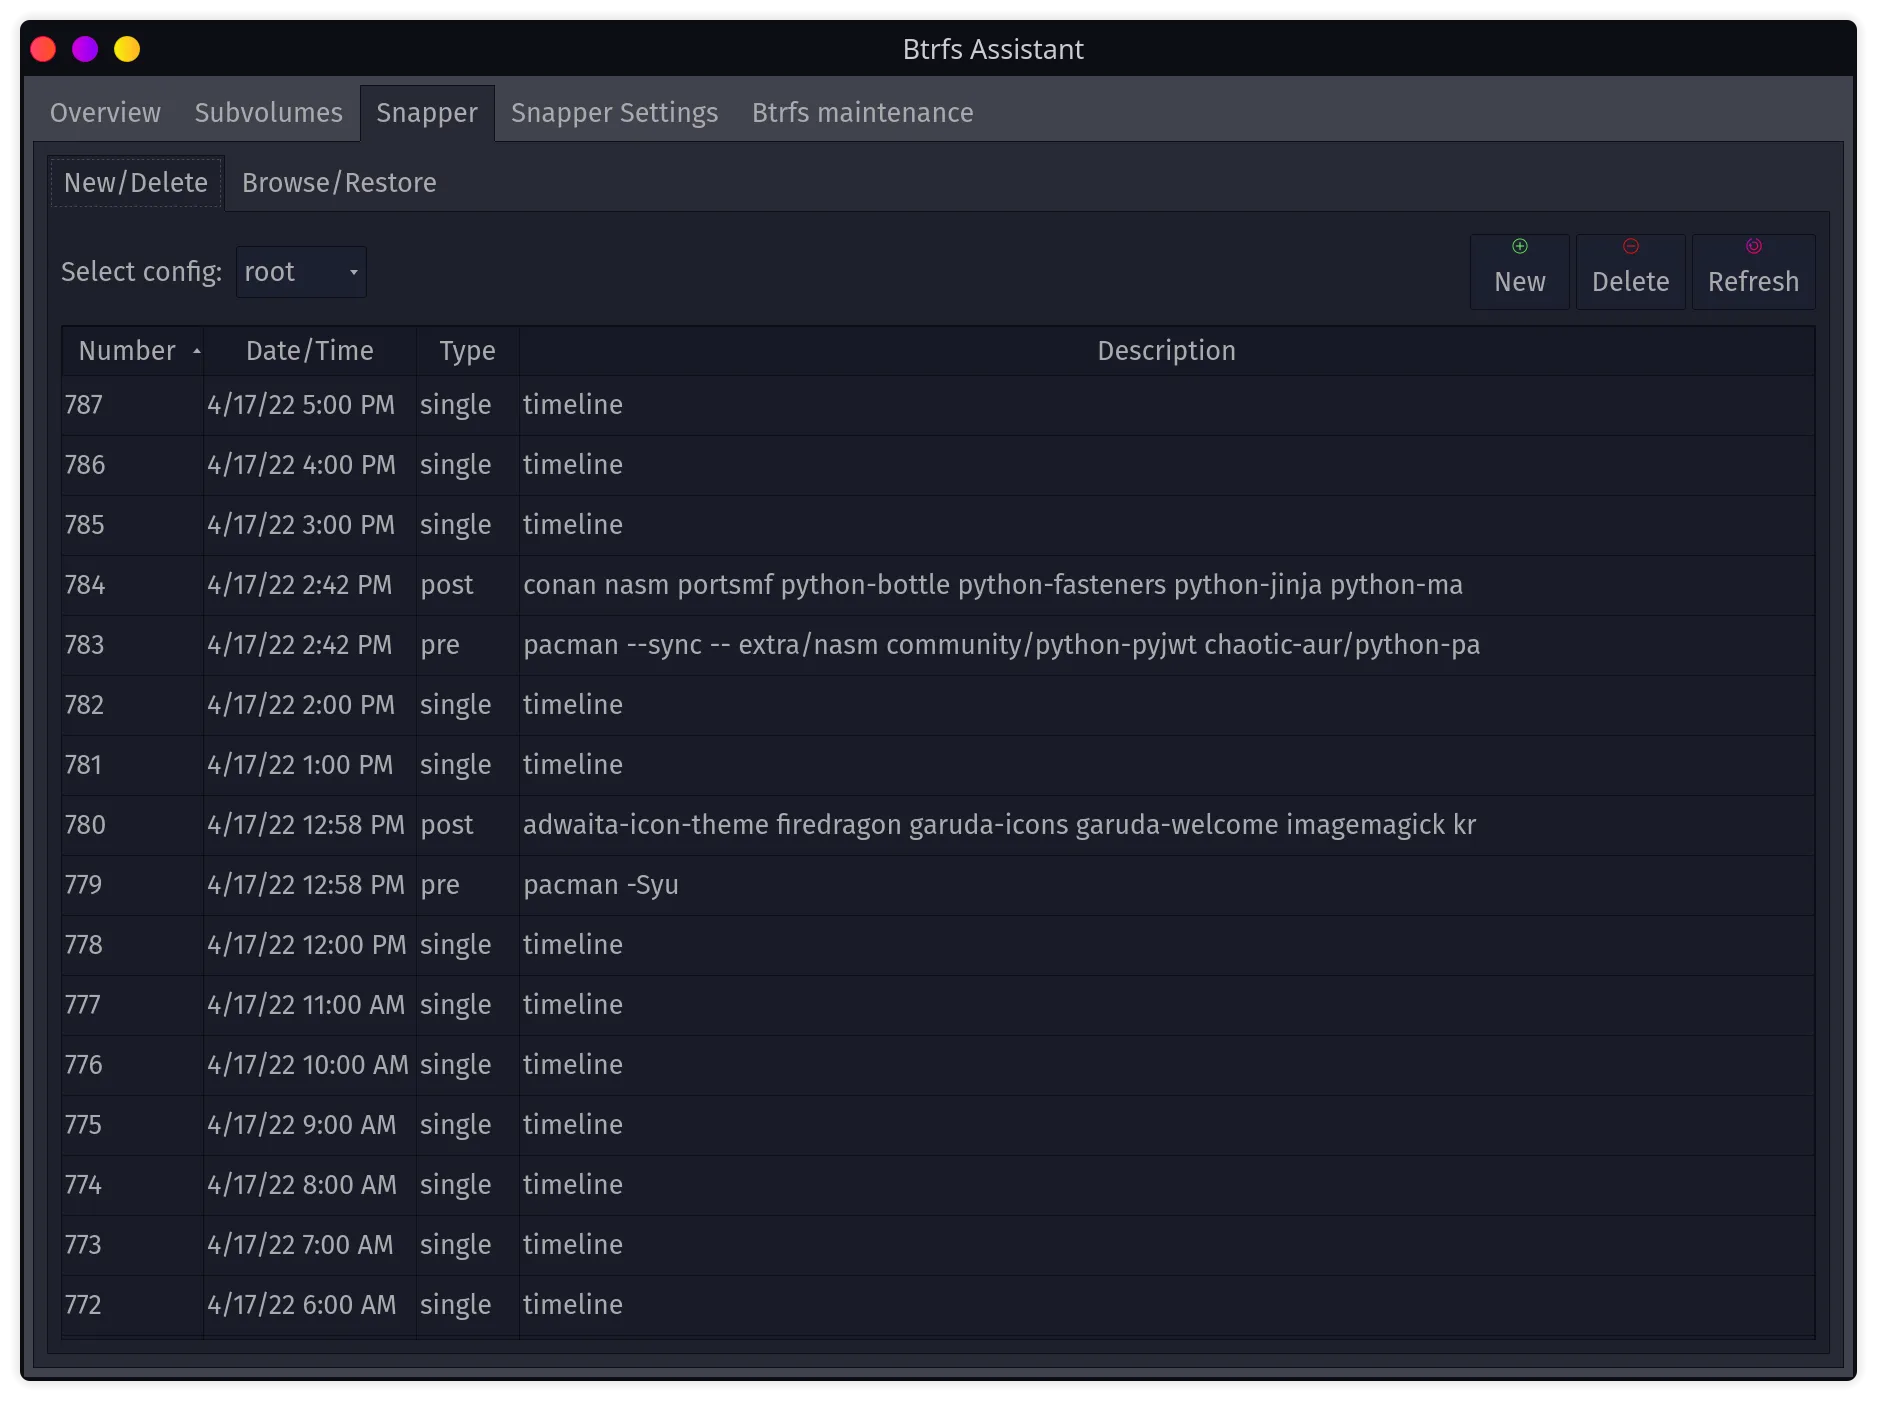Open the Select config dropdown showing root
This screenshot has height=1401, width=1877.
301,272
